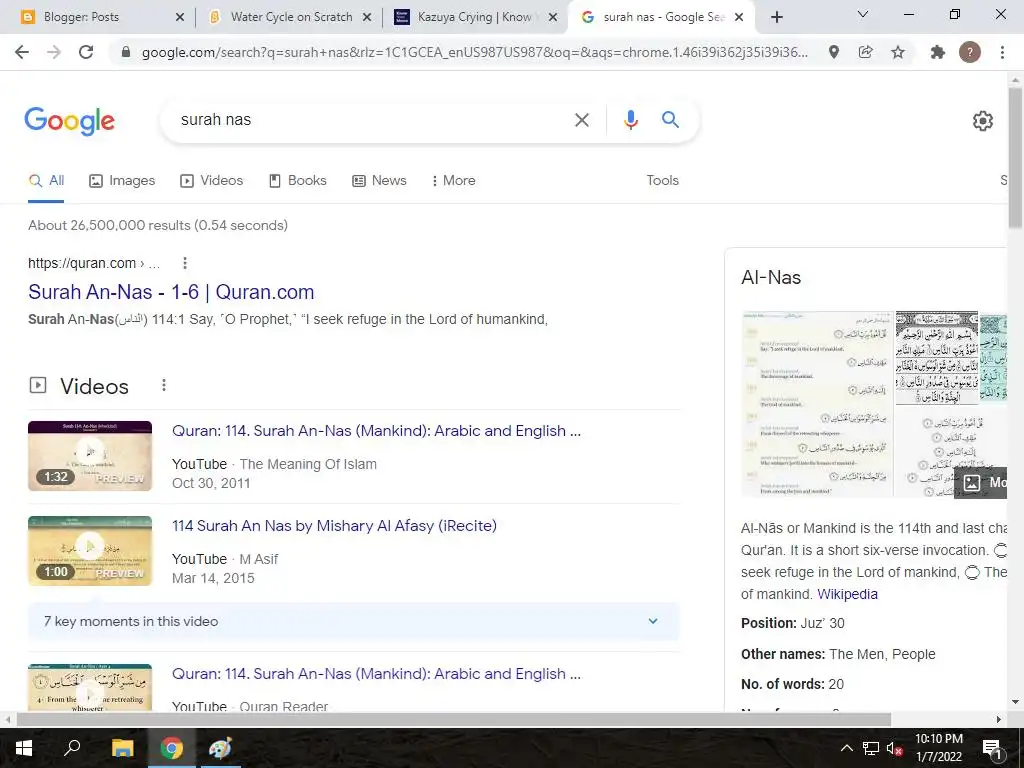The height and width of the screenshot is (768, 1024).
Task: Open File Explorer from the taskbar
Action: pyautogui.click(x=122, y=748)
